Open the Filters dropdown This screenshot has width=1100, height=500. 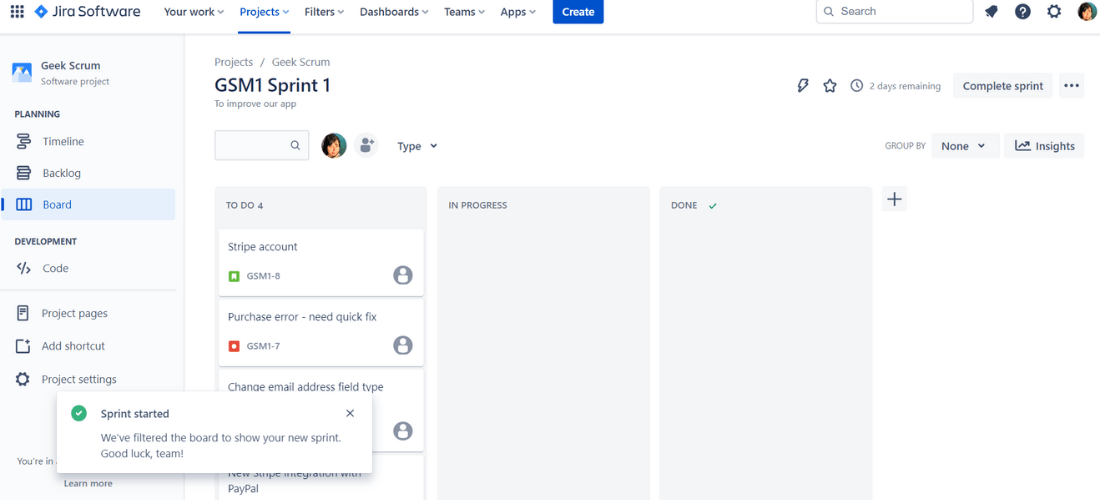(x=324, y=12)
